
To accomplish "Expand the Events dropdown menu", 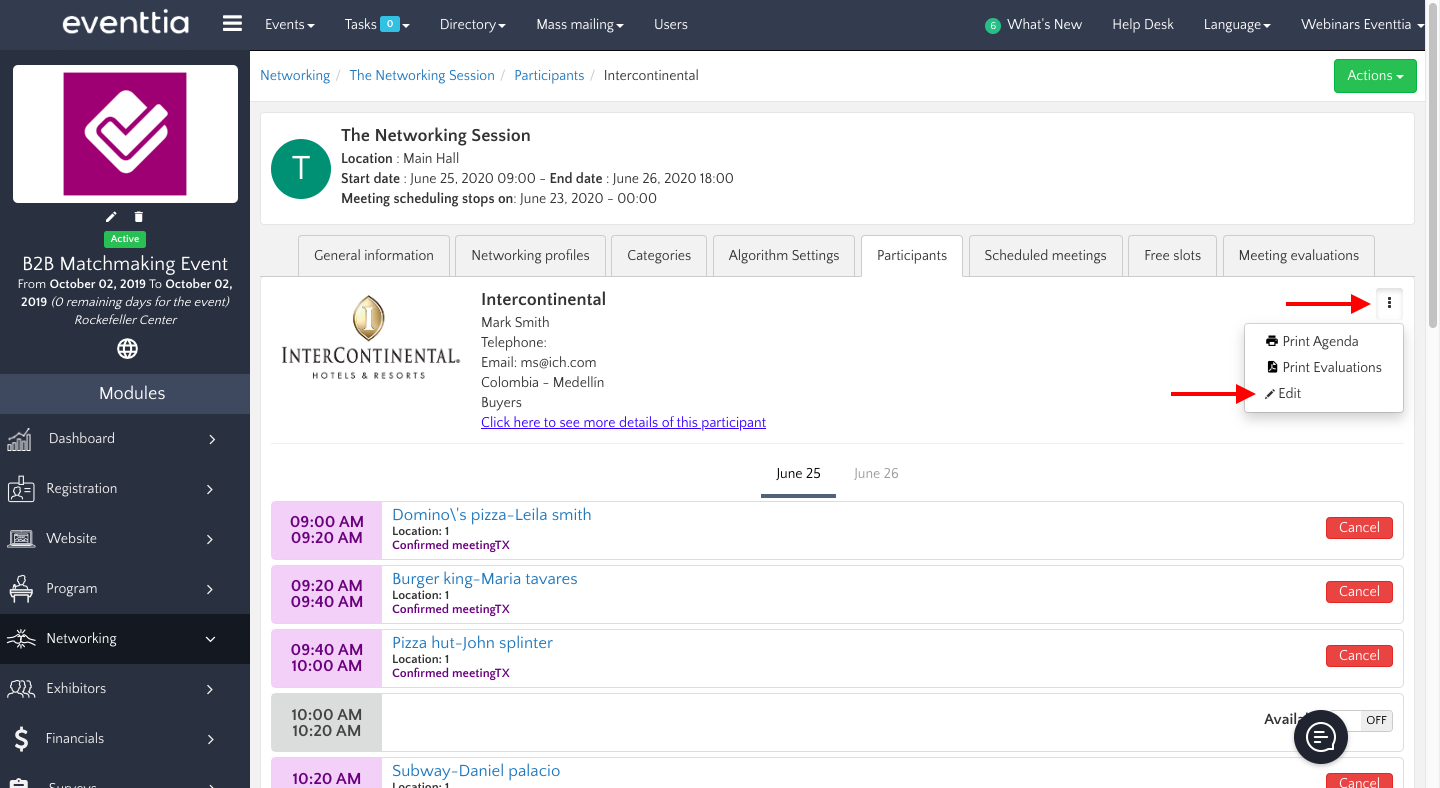I will [x=289, y=24].
